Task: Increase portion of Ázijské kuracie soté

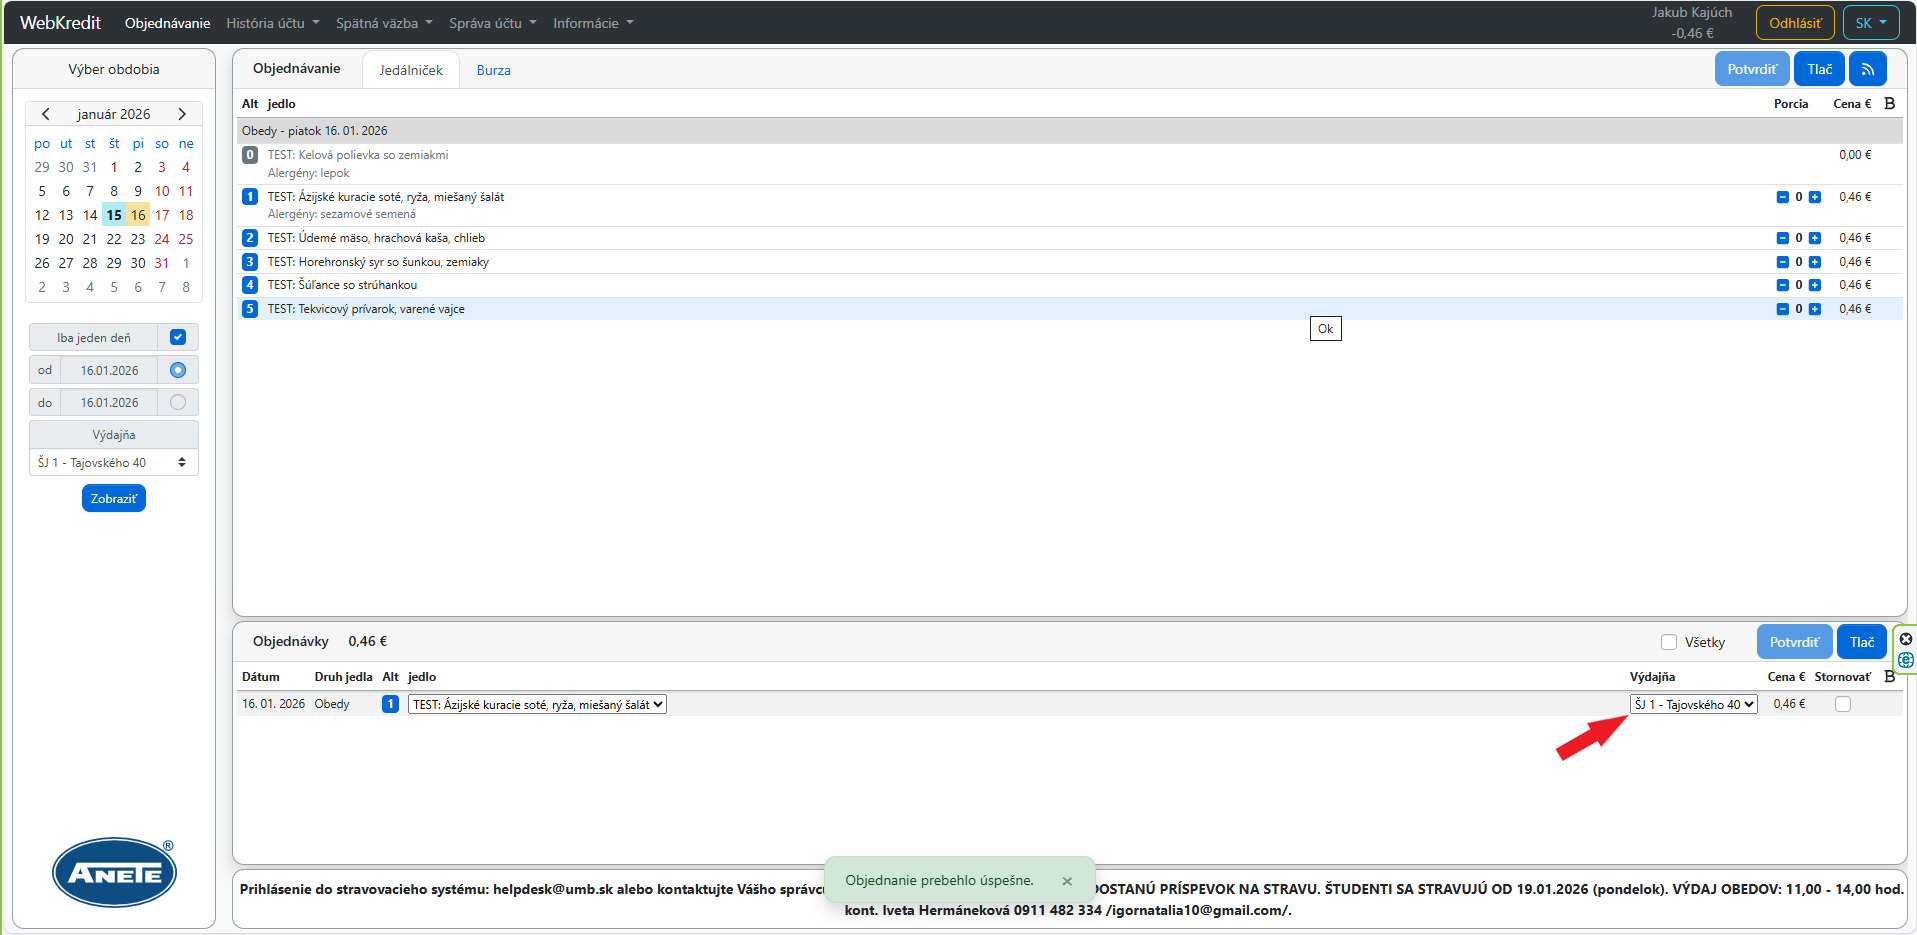Action: tap(1815, 197)
